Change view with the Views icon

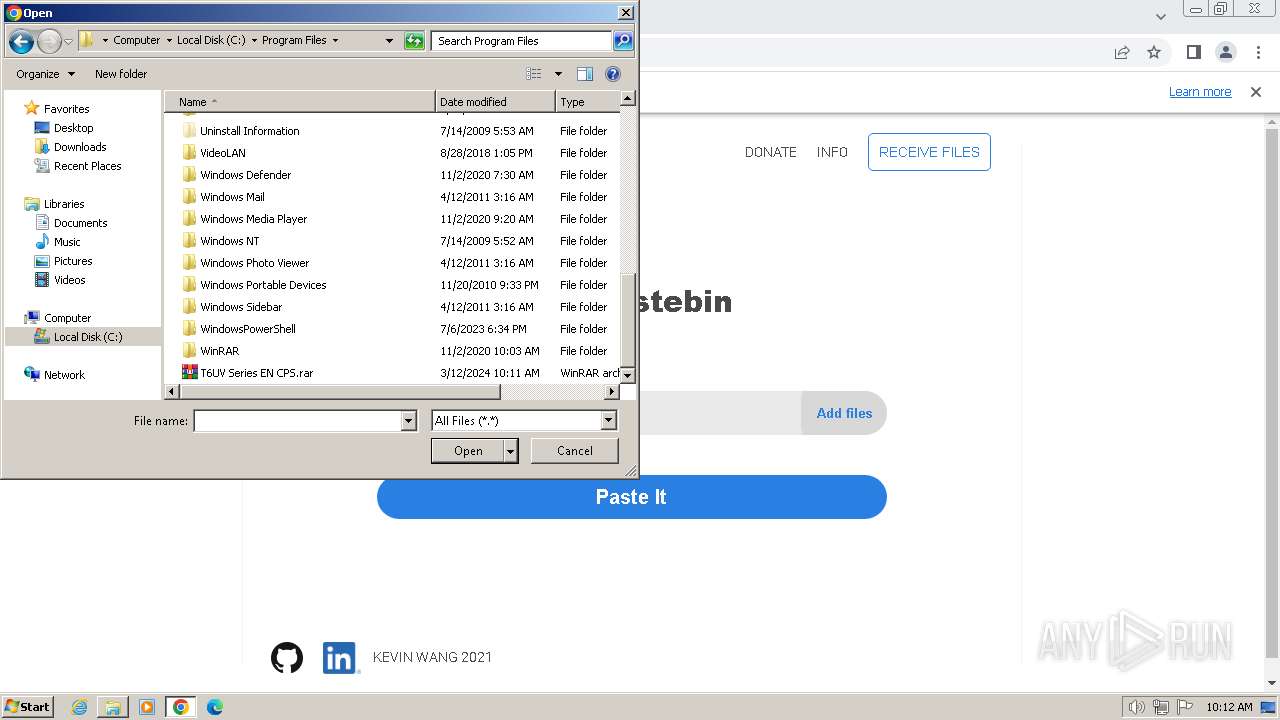click(534, 74)
